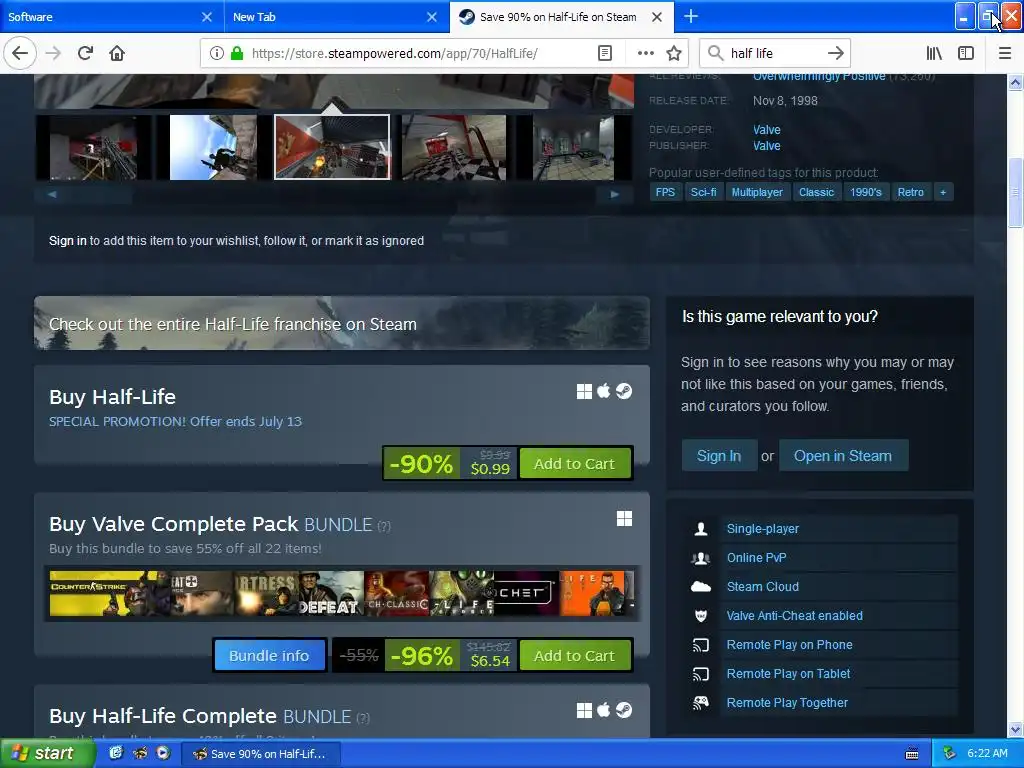Click SteamOS icon in Buy Half-Life
Image resolution: width=1024 pixels, height=768 pixels.
(x=624, y=391)
